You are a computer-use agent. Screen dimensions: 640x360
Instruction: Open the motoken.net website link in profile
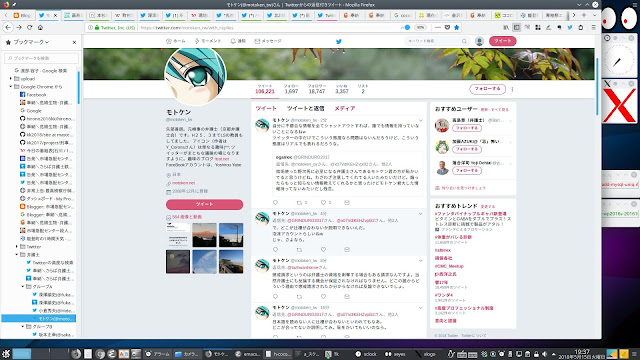pyautogui.click(x=183, y=183)
